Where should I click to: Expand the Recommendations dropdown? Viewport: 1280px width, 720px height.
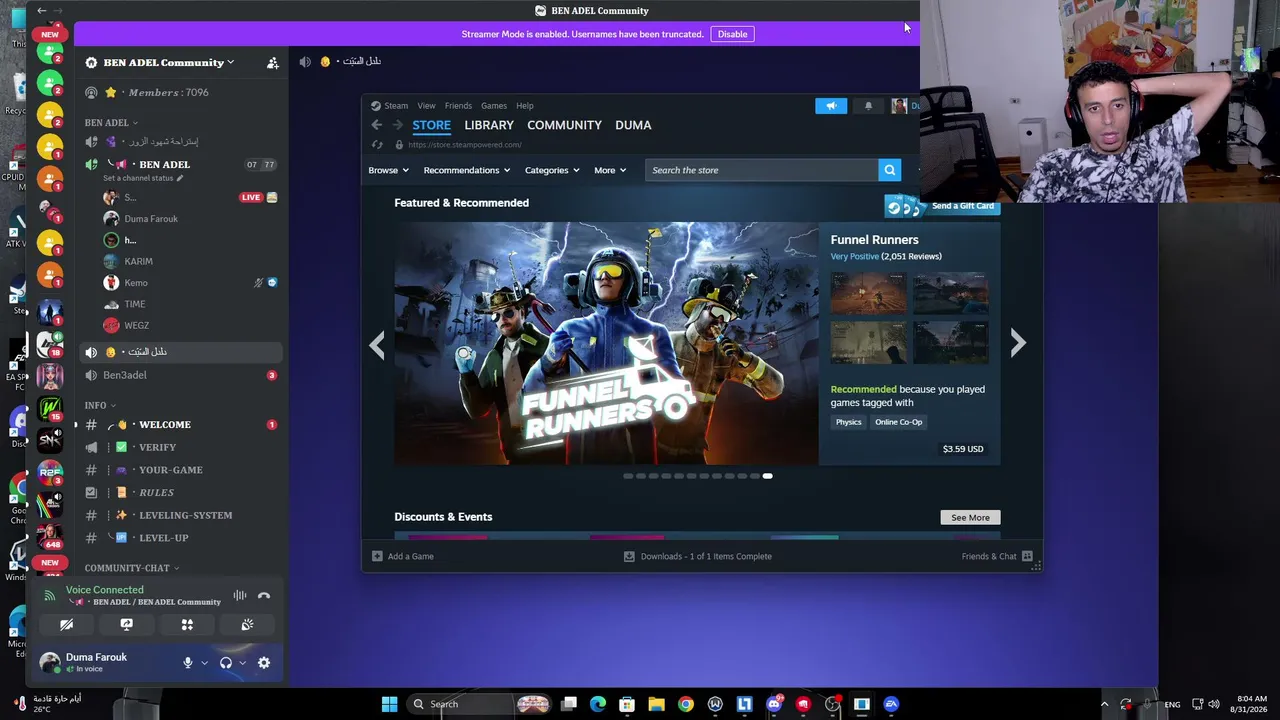467,170
